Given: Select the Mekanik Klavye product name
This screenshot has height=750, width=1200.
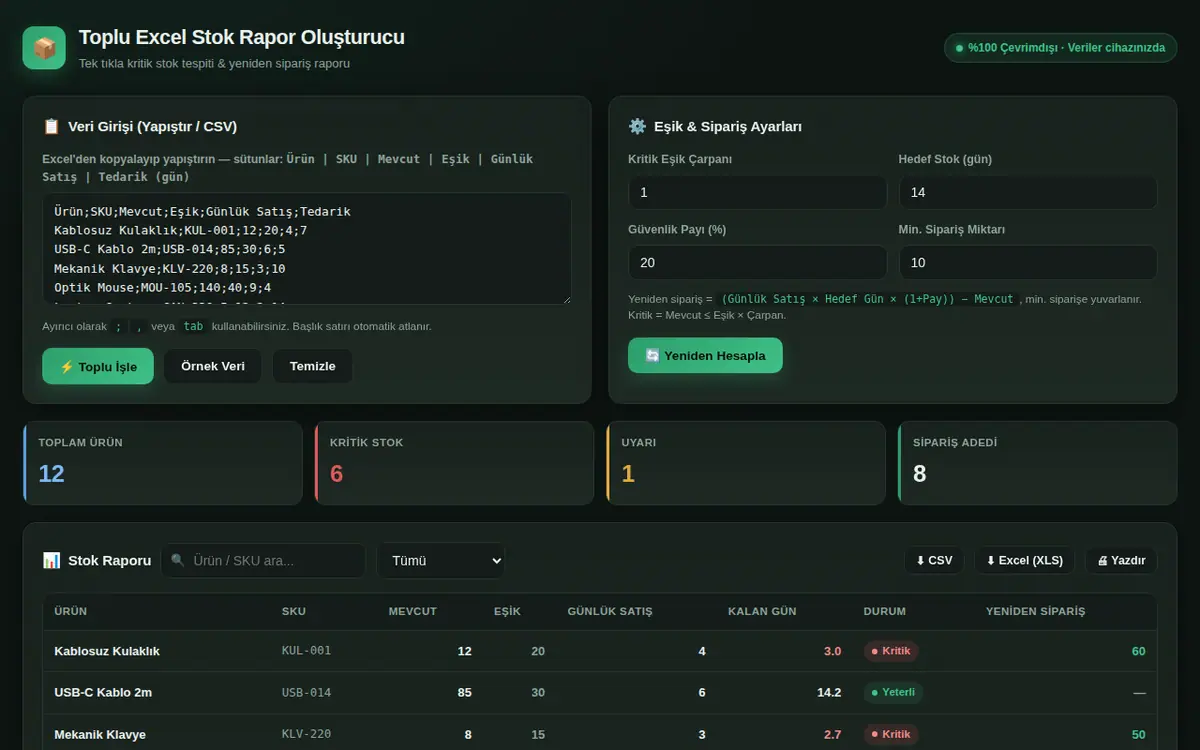Looking at the screenshot, I should [x=100, y=734].
